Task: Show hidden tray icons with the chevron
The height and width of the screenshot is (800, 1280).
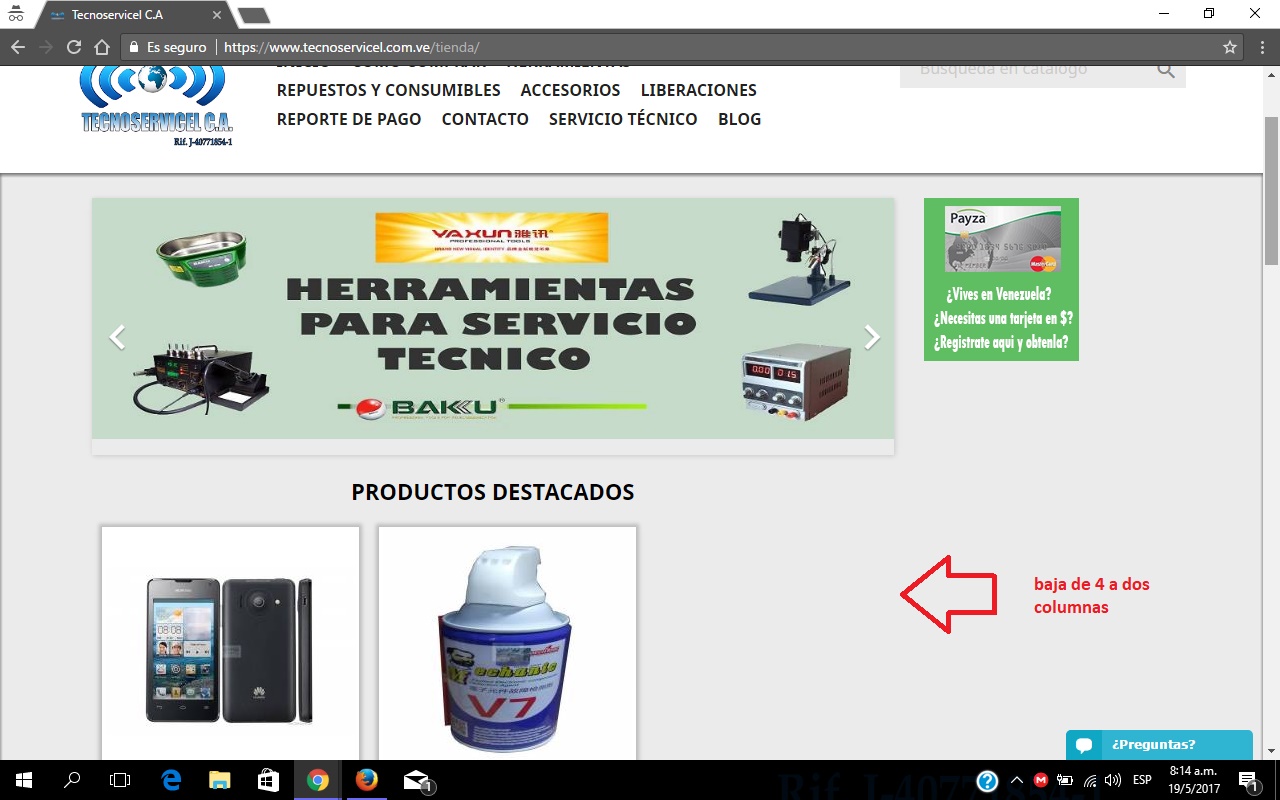Action: pos(1017,780)
